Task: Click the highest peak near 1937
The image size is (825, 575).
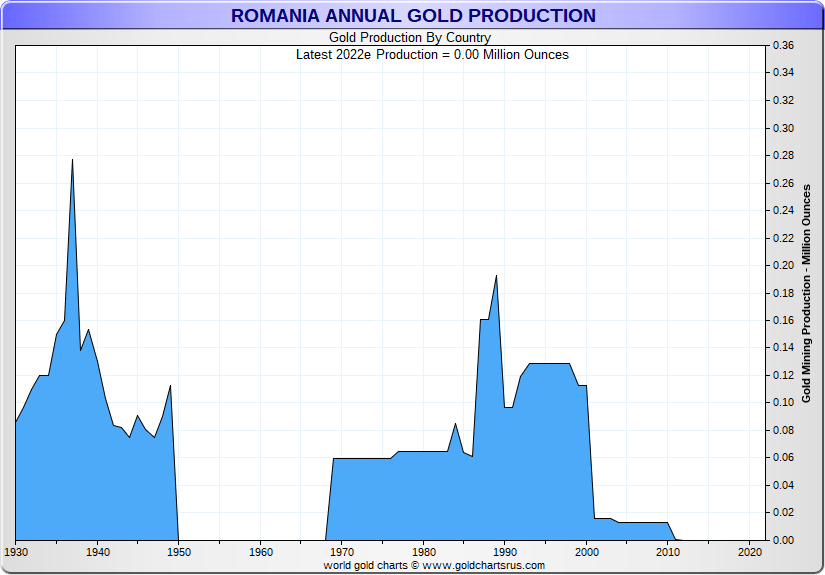Action: [x=72, y=160]
